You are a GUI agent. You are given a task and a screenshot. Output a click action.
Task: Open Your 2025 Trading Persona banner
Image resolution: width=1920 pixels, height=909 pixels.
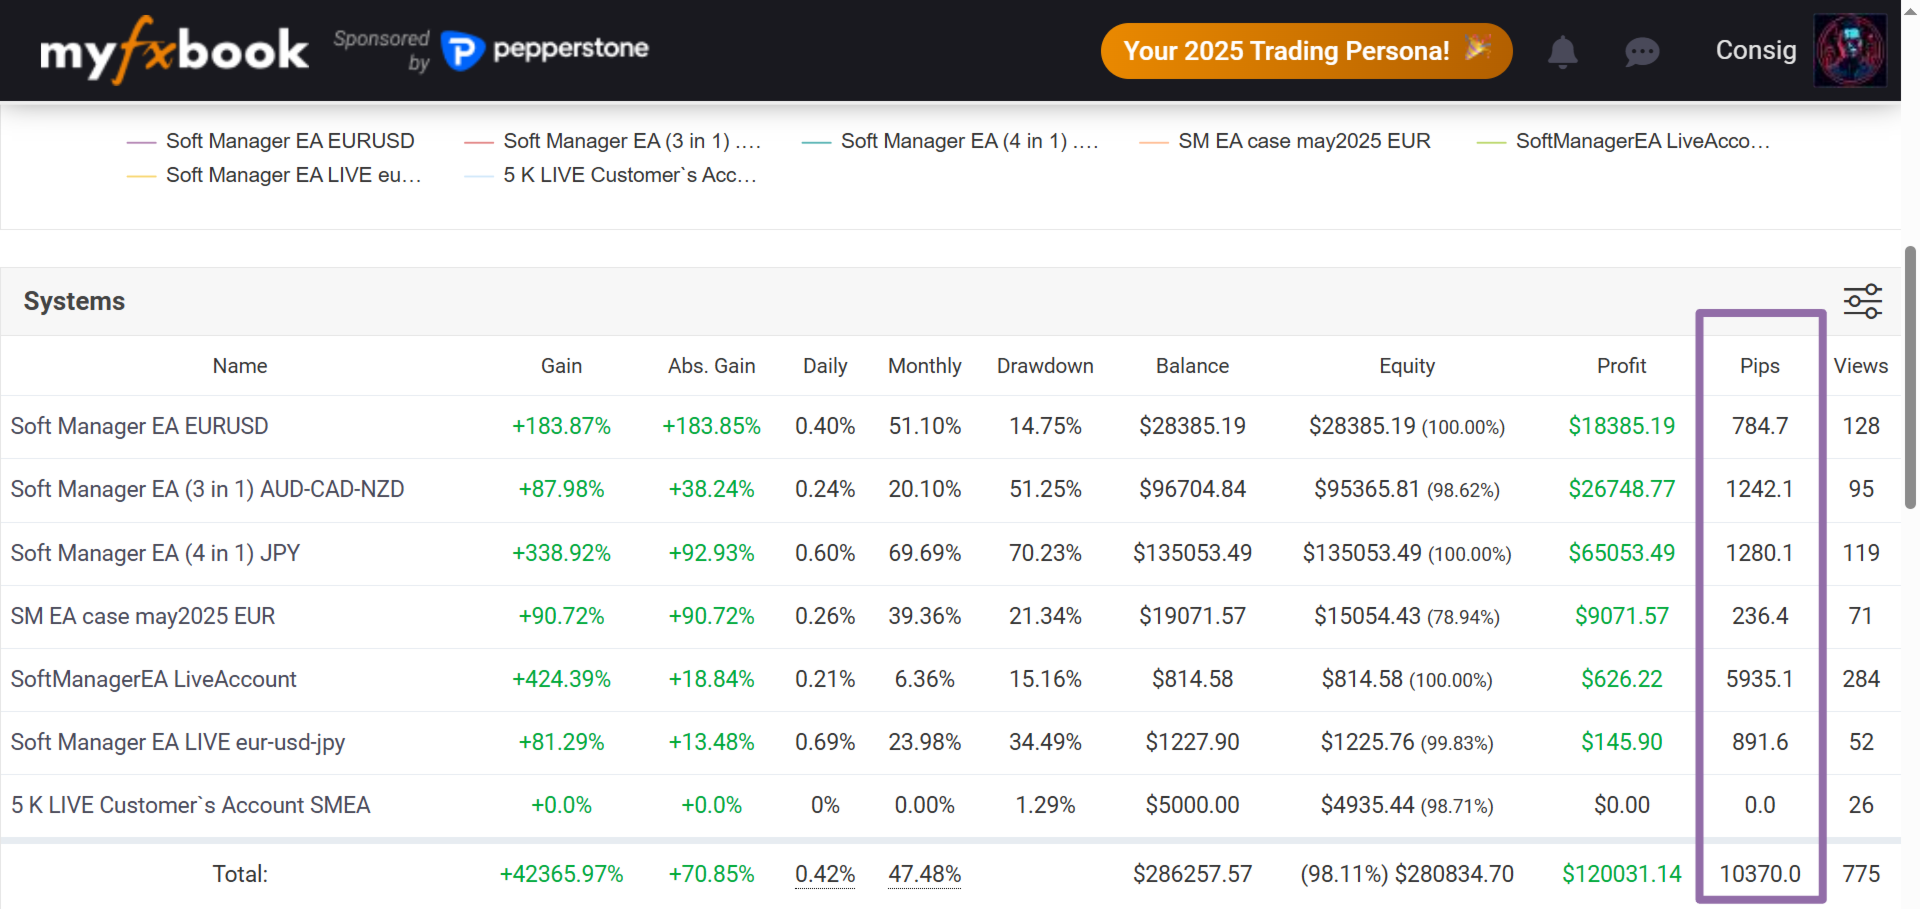(x=1305, y=51)
